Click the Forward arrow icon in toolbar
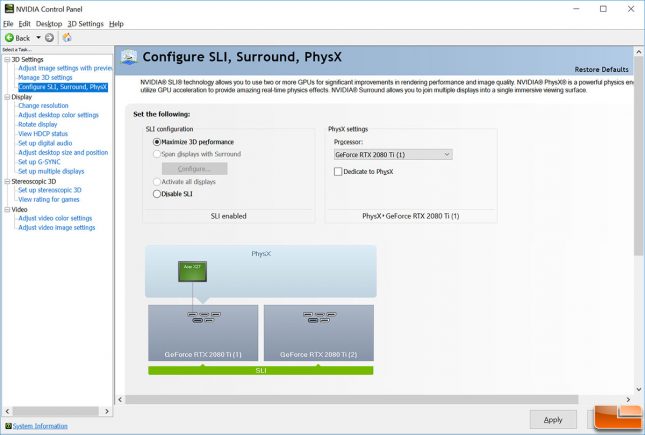645x435 pixels. click(x=49, y=38)
